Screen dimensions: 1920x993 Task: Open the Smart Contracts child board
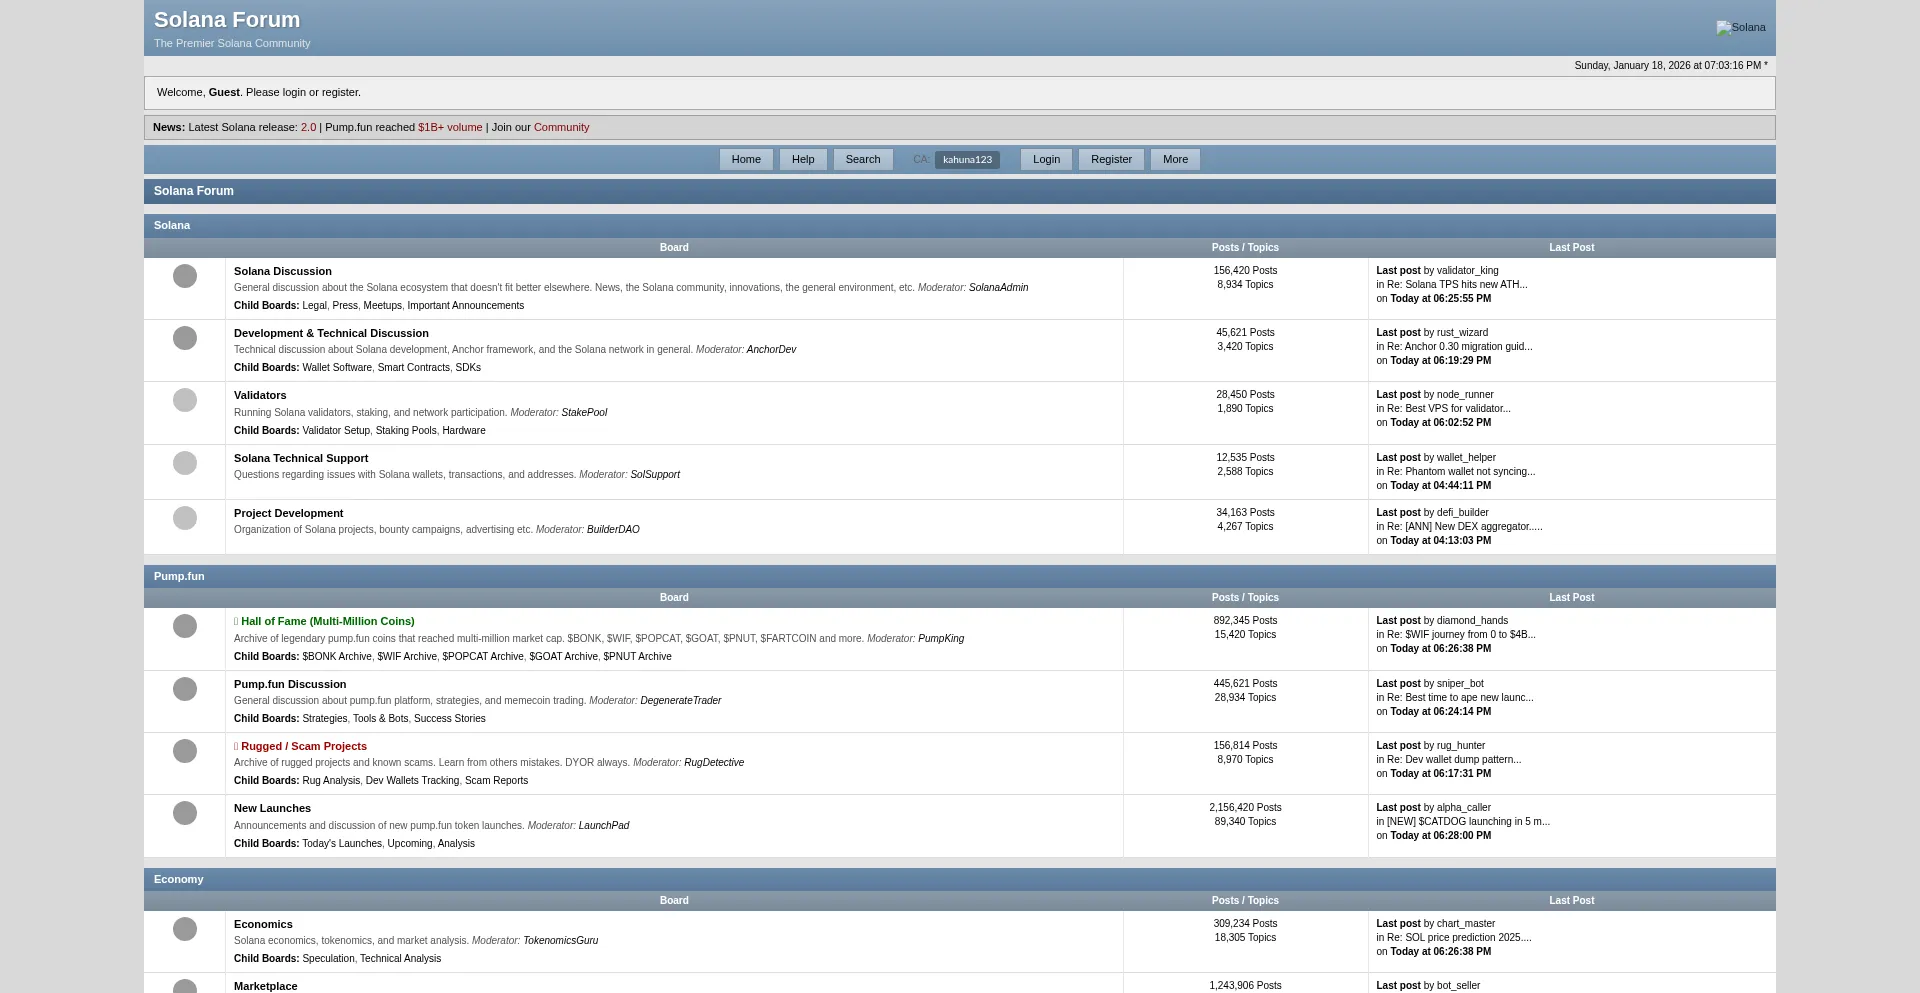(413, 368)
